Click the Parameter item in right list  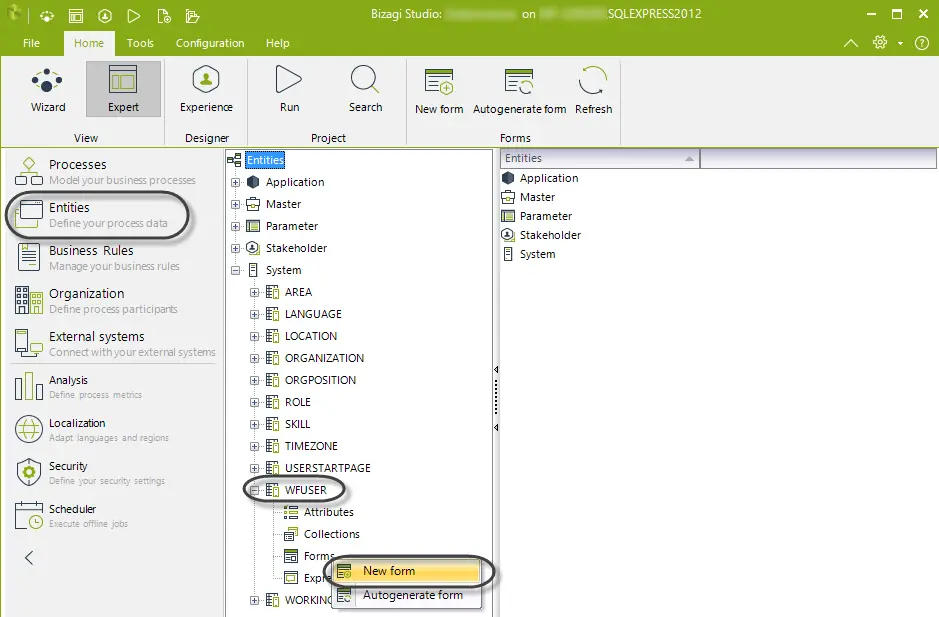click(x=546, y=216)
